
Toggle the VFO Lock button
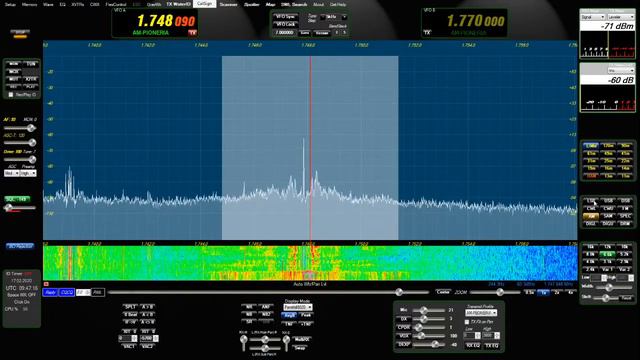[285, 24]
